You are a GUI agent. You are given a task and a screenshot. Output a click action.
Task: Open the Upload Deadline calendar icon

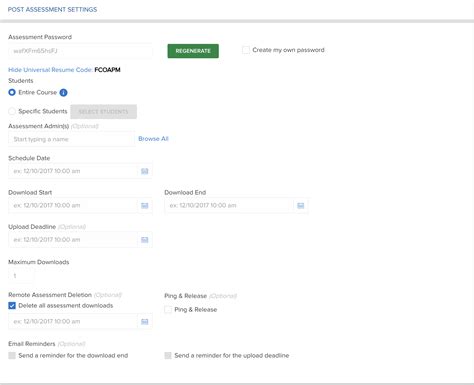pos(145,240)
